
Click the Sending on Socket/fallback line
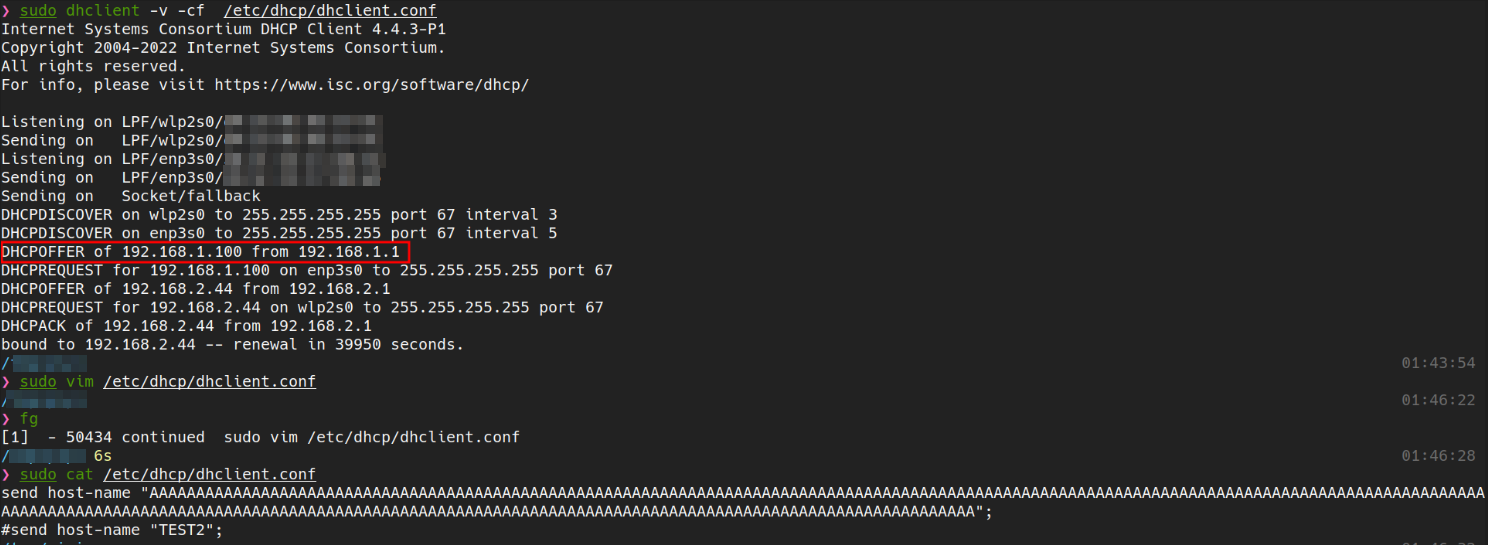pos(130,196)
